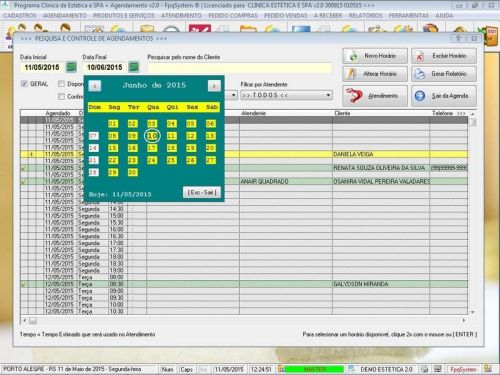The height and width of the screenshot is (375, 500).
Task: Expand the Filtrar por Atendente dropdown
Action: tap(328, 95)
